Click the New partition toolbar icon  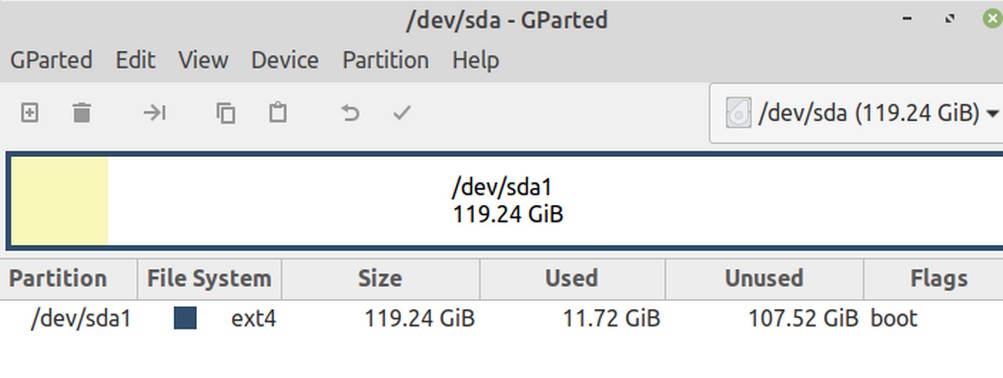[29, 113]
